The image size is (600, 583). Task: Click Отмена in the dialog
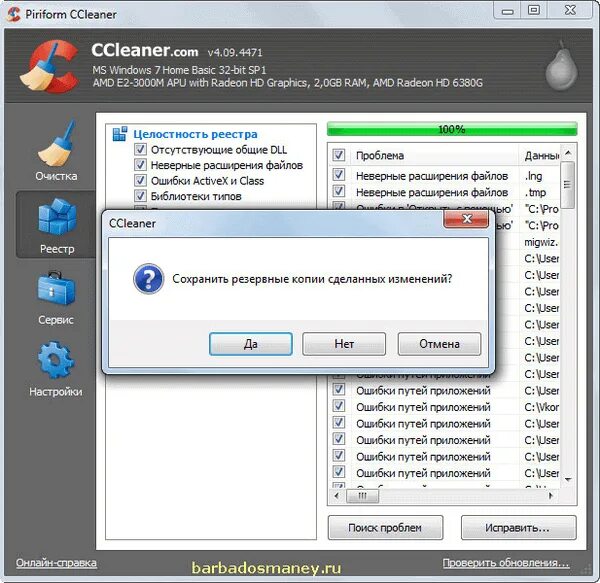(439, 344)
